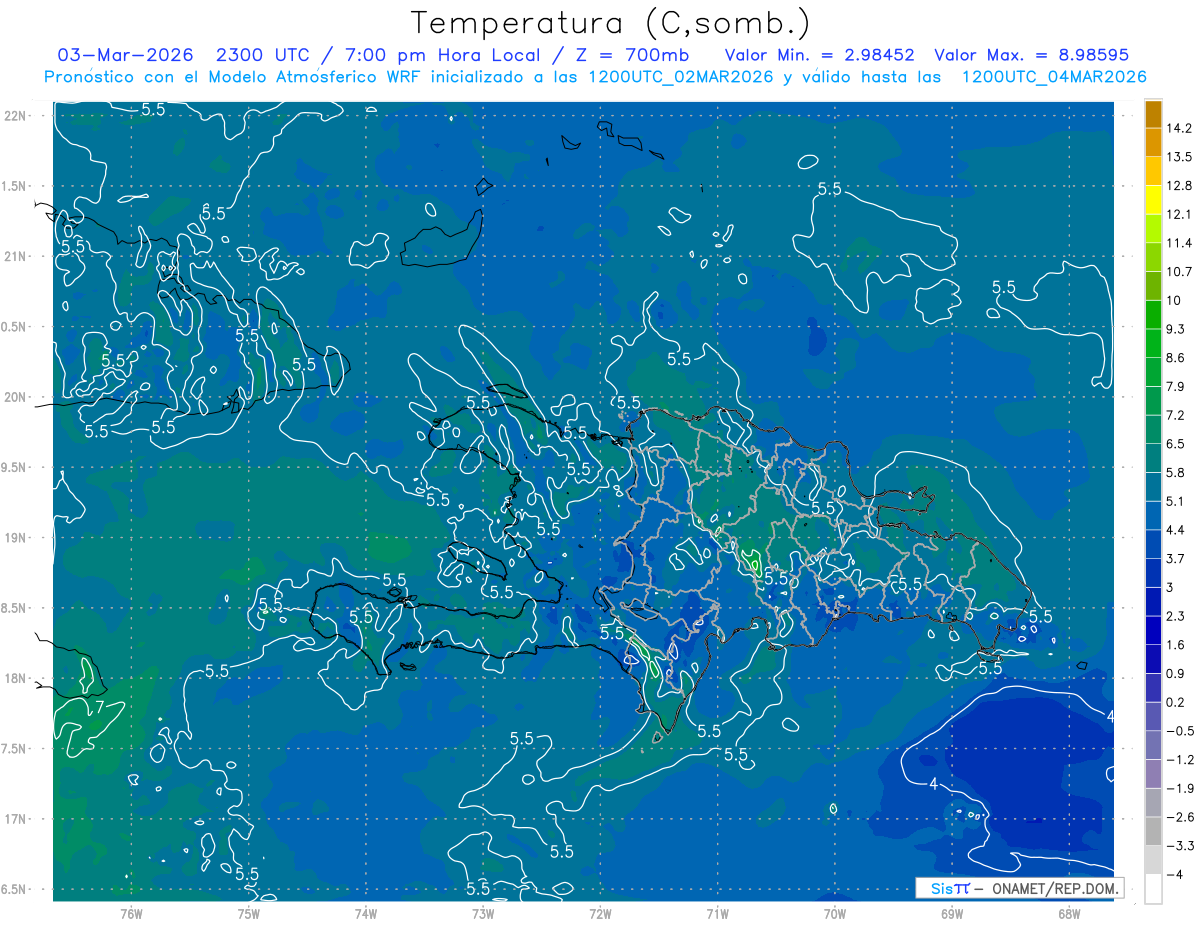Image resolution: width=1200 pixels, height=927 pixels.
Task: Click longitude label "69W"
Action: 952,914
